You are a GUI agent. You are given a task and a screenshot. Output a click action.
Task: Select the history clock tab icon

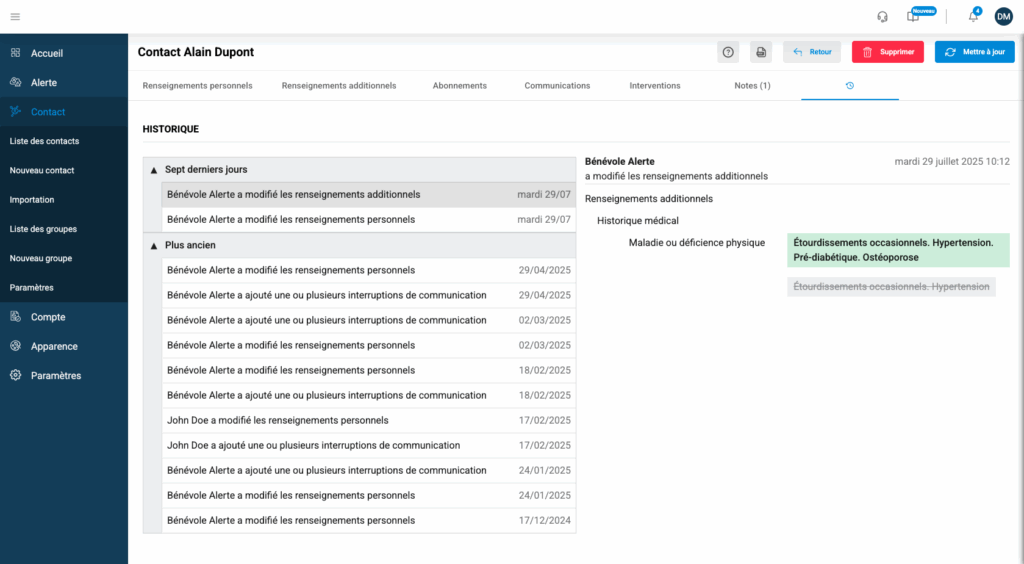(849, 86)
